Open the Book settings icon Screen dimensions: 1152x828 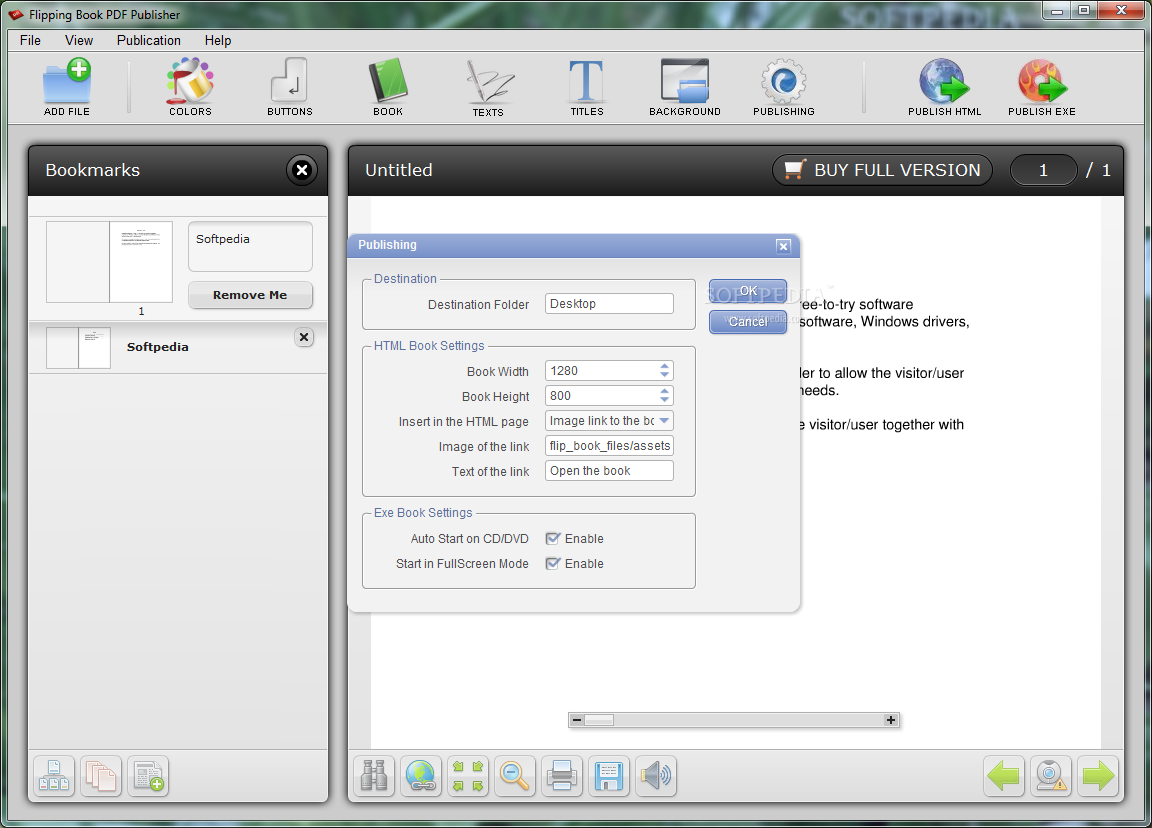388,87
